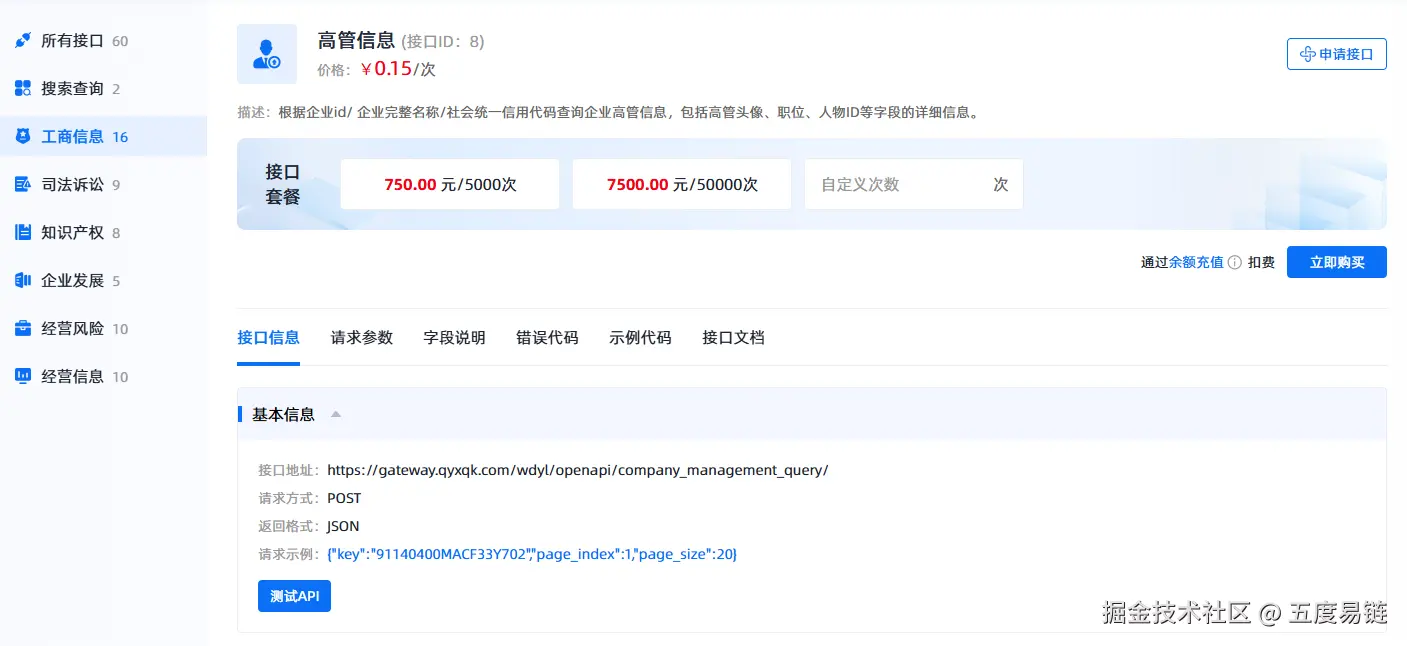The width and height of the screenshot is (1407, 646).
Task: Click the 测试API button
Action: [294, 596]
